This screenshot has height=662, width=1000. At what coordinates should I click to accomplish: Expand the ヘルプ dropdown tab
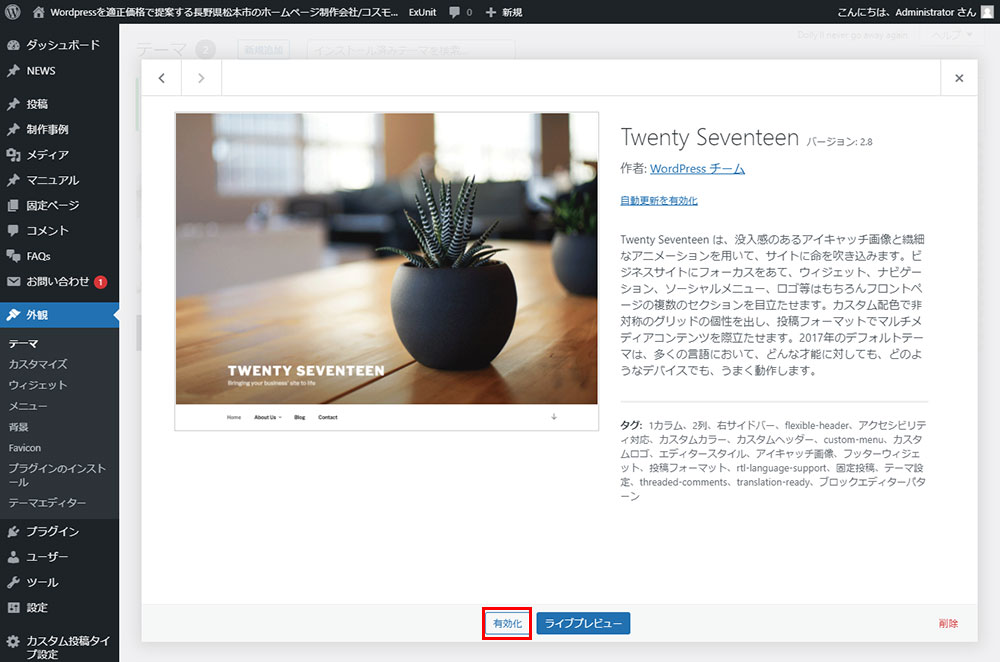click(951, 35)
